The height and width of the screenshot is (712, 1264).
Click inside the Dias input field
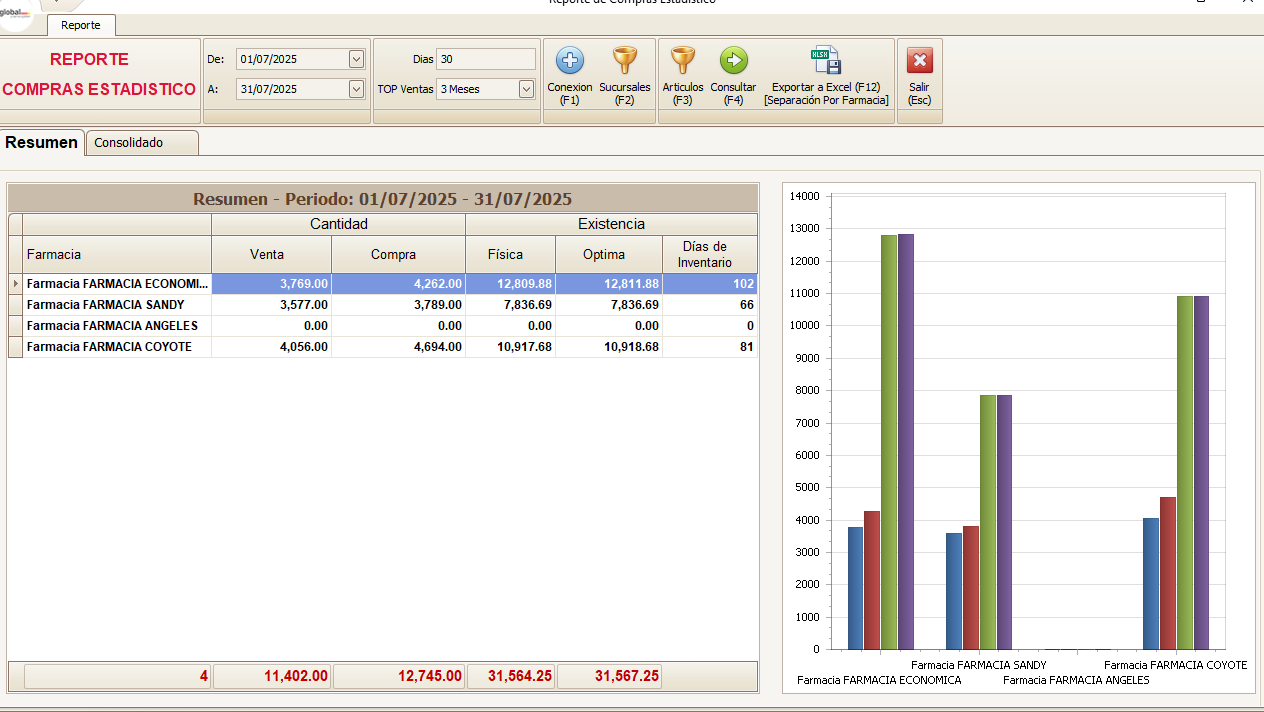click(485, 59)
